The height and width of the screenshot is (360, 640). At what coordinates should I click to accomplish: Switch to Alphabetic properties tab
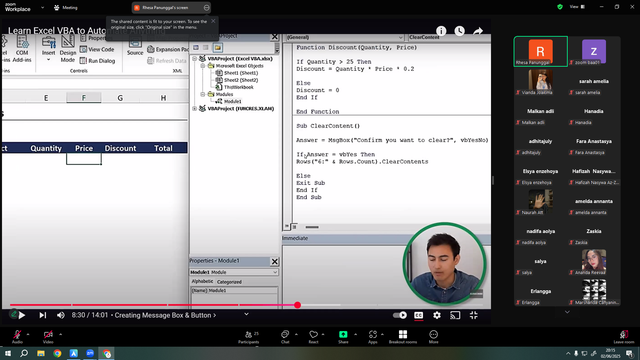click(x=202, y=281)
